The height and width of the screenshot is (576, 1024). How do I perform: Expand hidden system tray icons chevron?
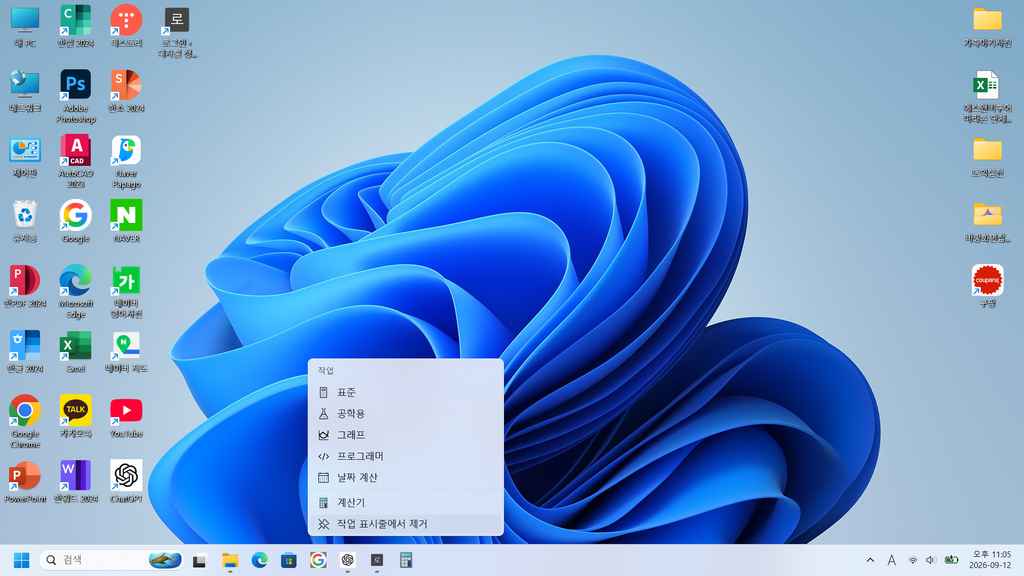tap(870, 560)
